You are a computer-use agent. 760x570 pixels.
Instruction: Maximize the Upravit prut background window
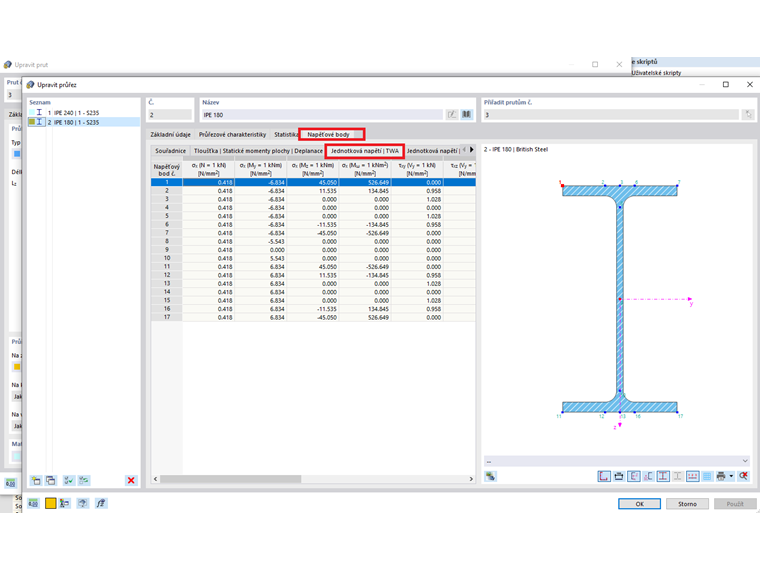tap(595, 64)
